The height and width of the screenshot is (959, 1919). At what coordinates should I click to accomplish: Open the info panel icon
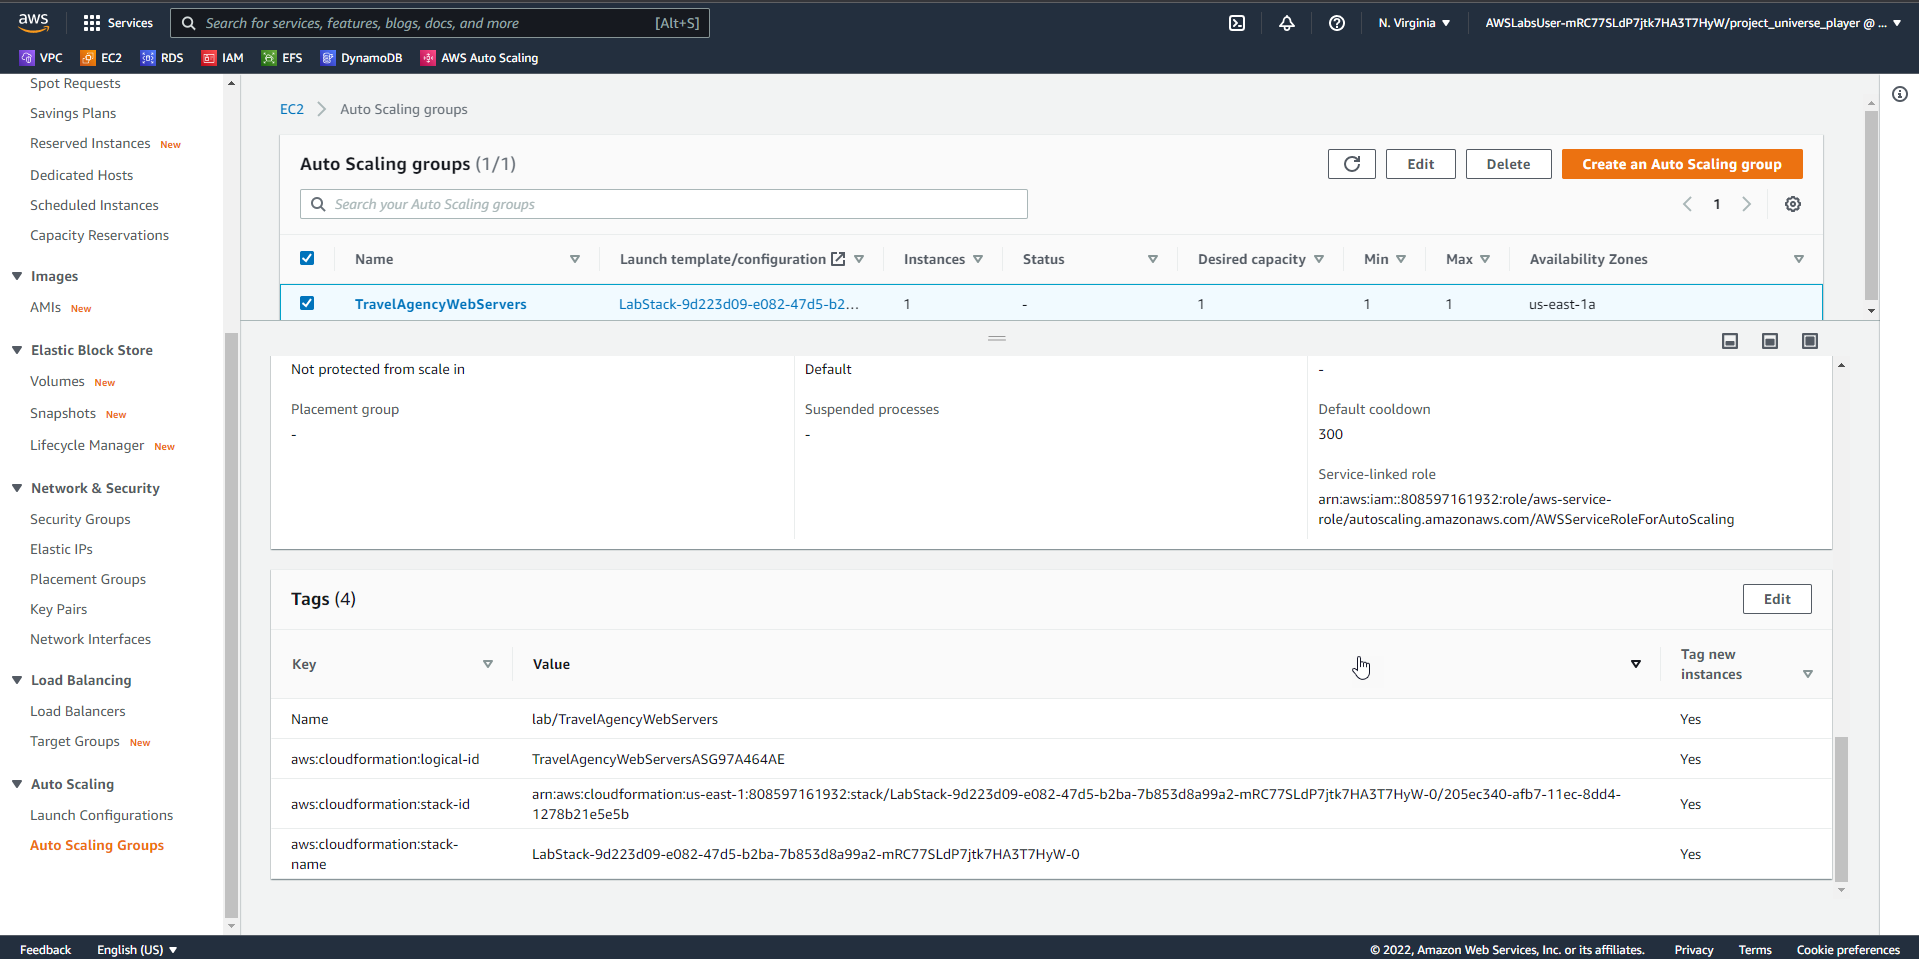(1900, 94)
